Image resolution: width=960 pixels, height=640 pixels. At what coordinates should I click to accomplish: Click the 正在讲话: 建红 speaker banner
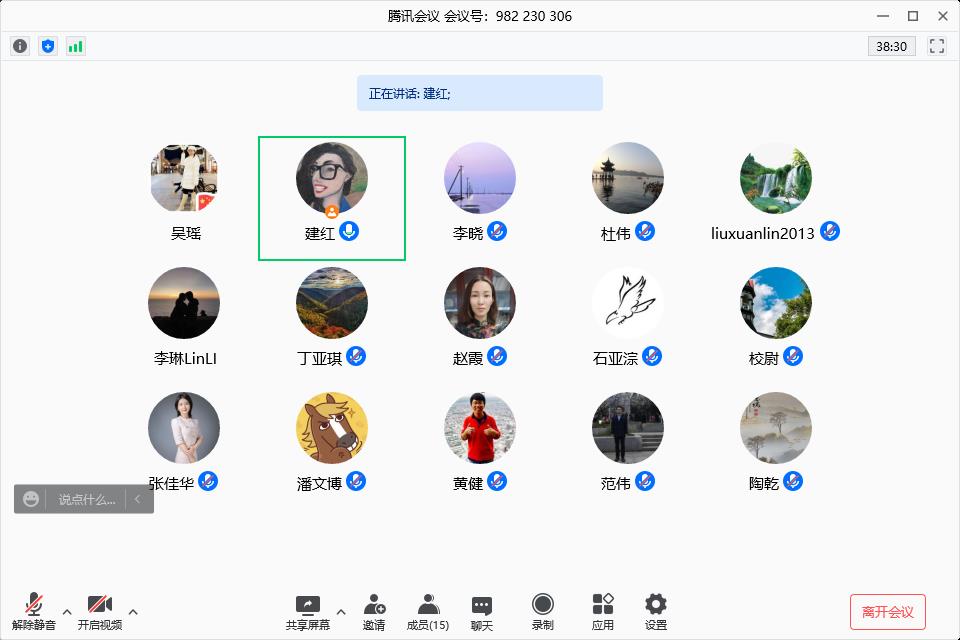click(480, 93)
